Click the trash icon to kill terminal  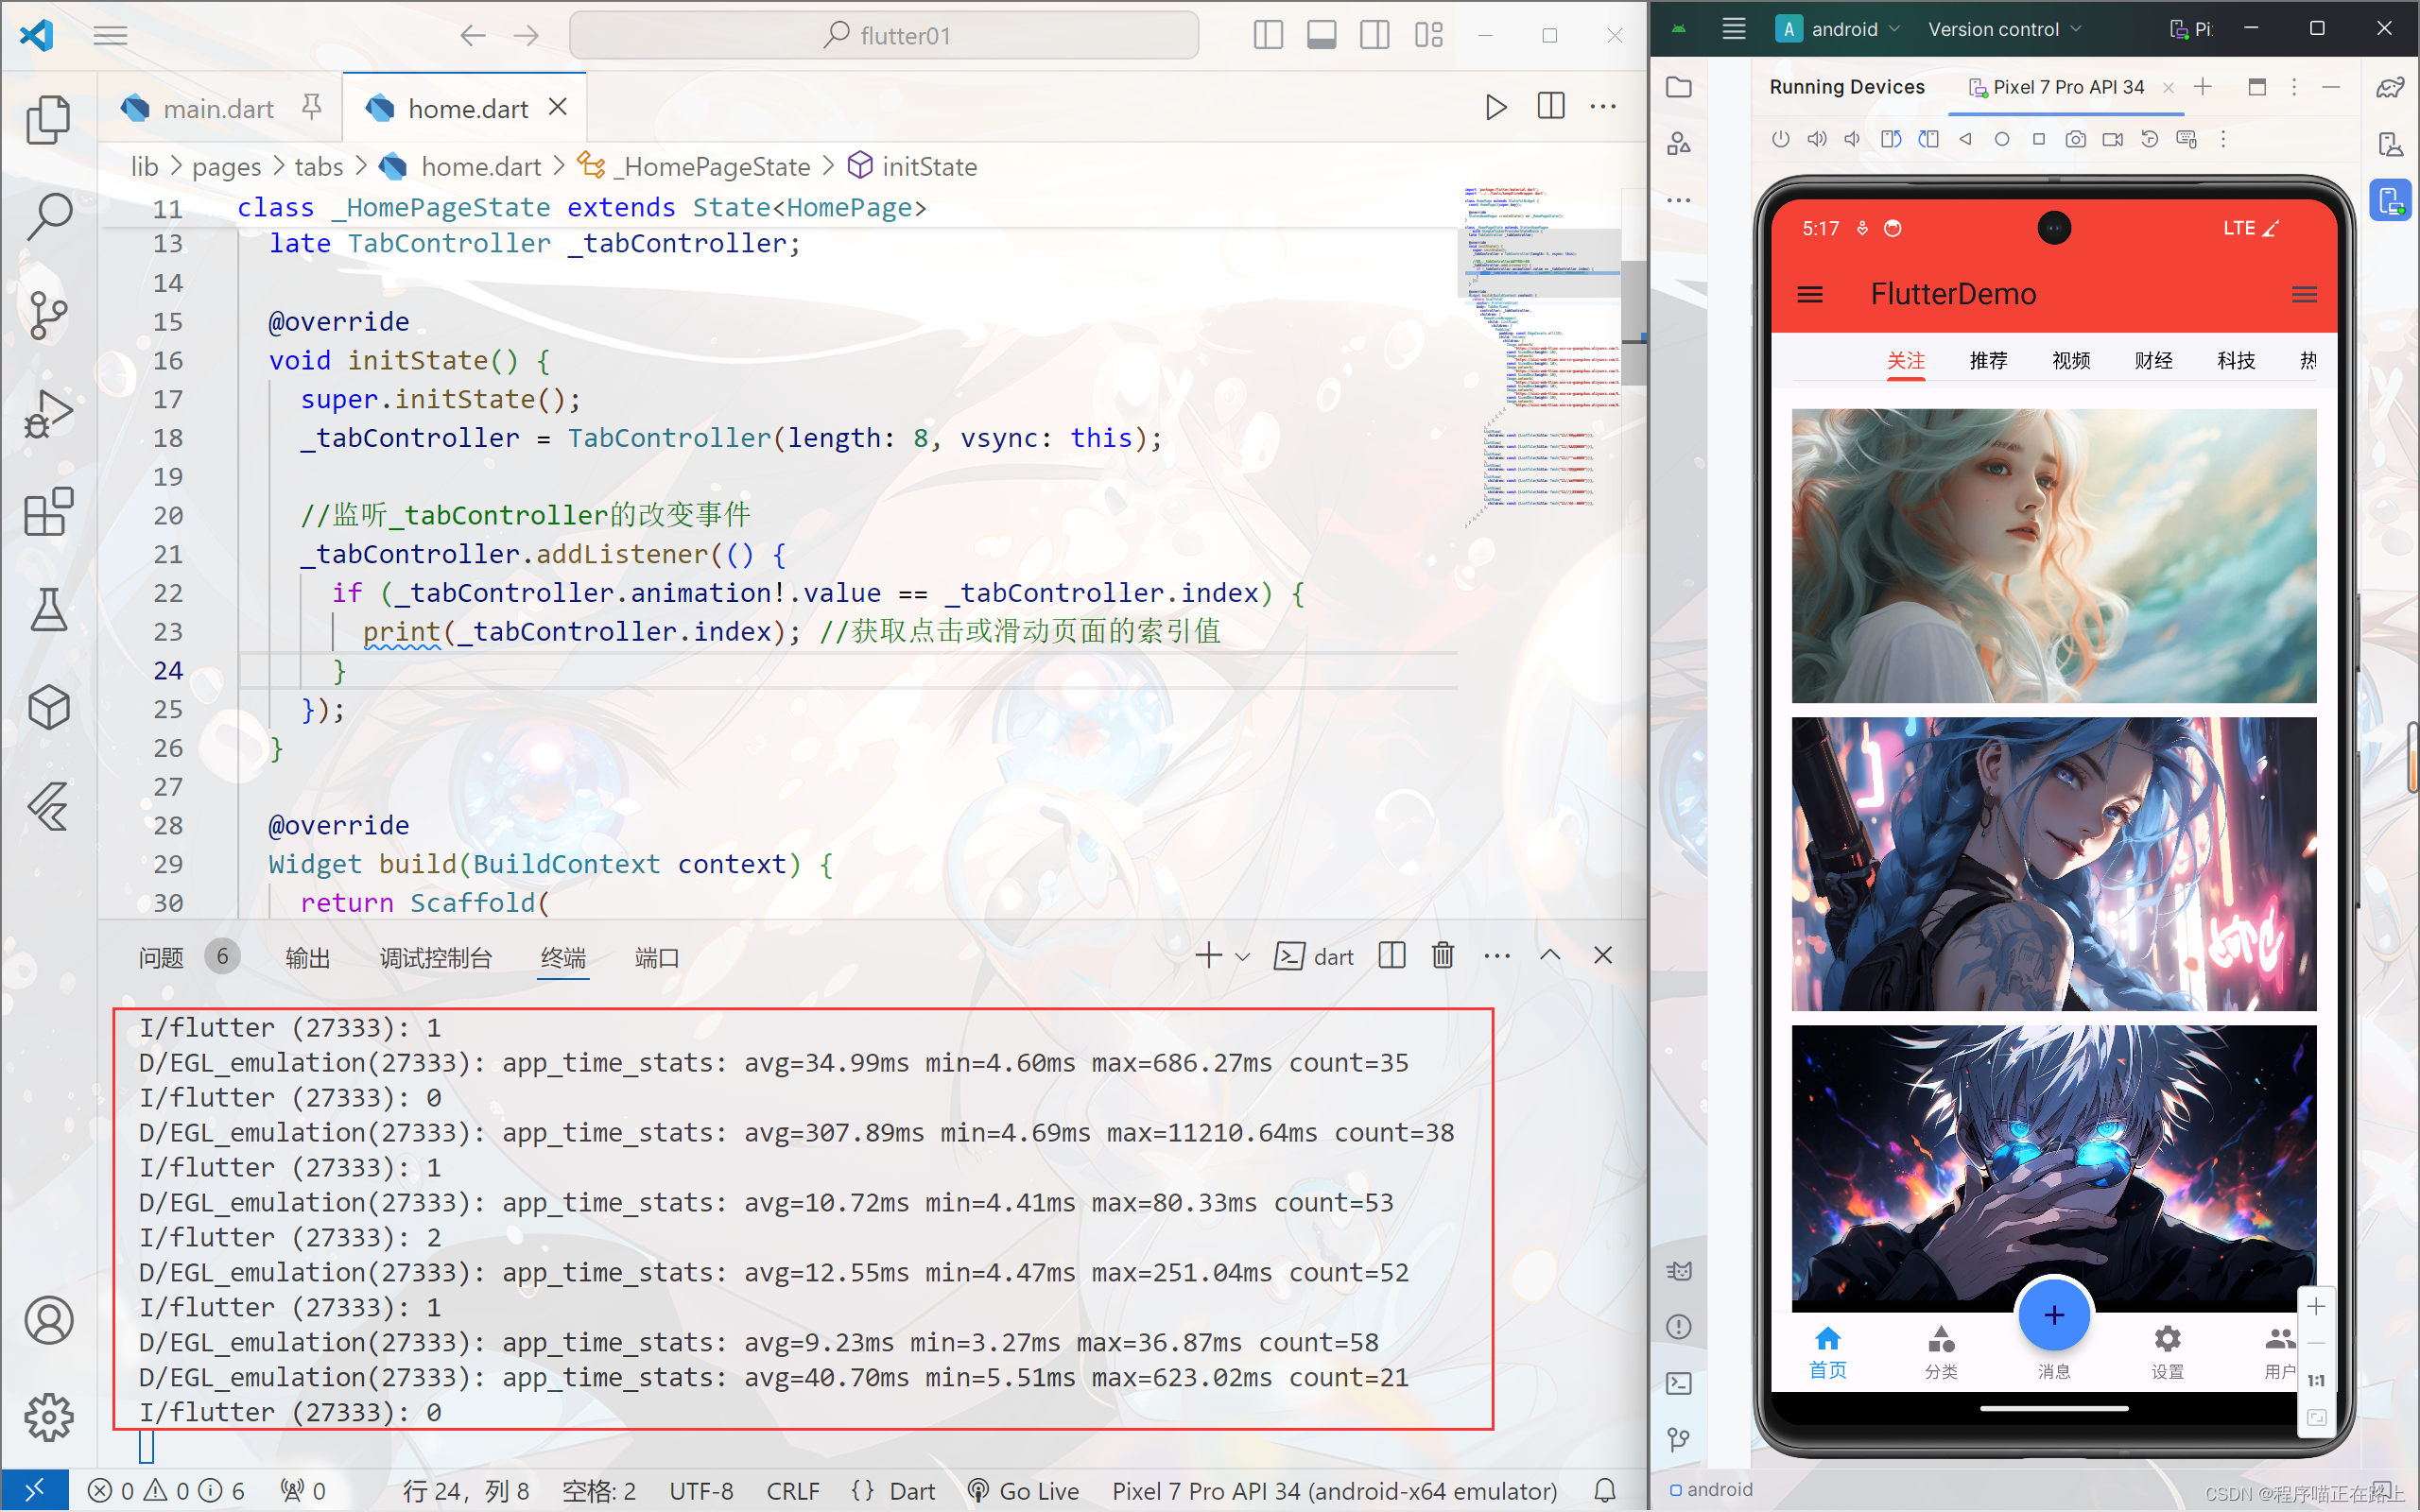coord(1442,956)
